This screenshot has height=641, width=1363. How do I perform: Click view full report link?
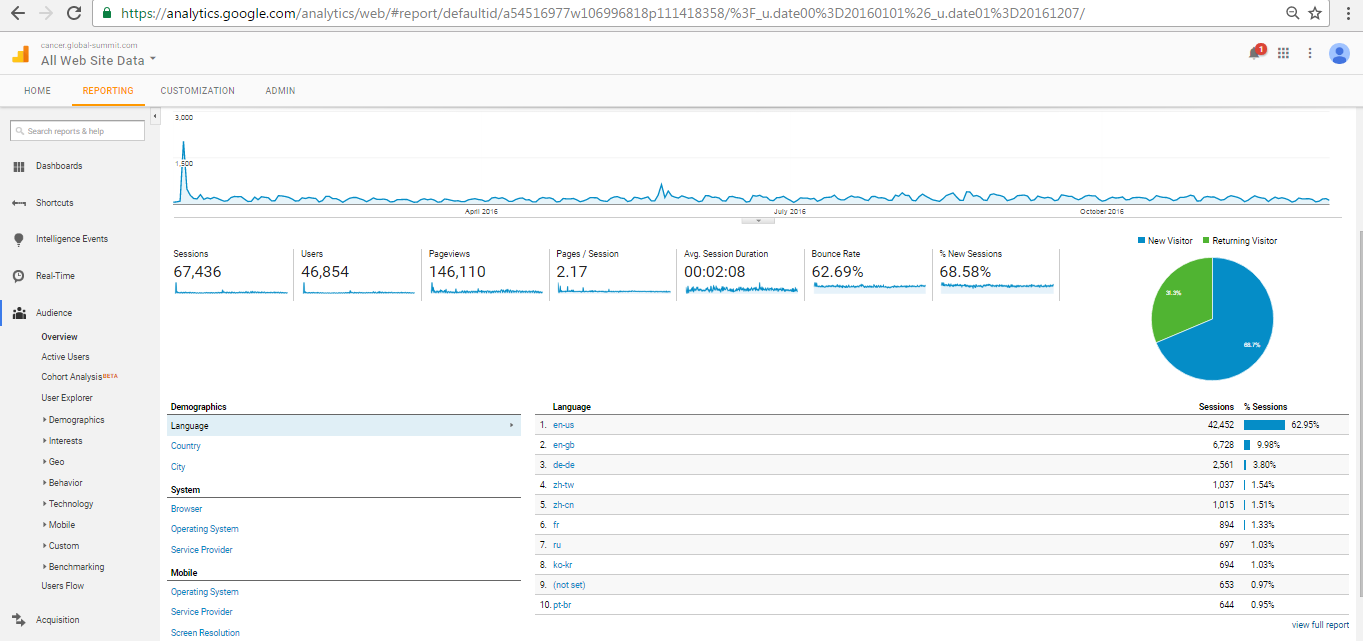click(x=1320, y=625)
